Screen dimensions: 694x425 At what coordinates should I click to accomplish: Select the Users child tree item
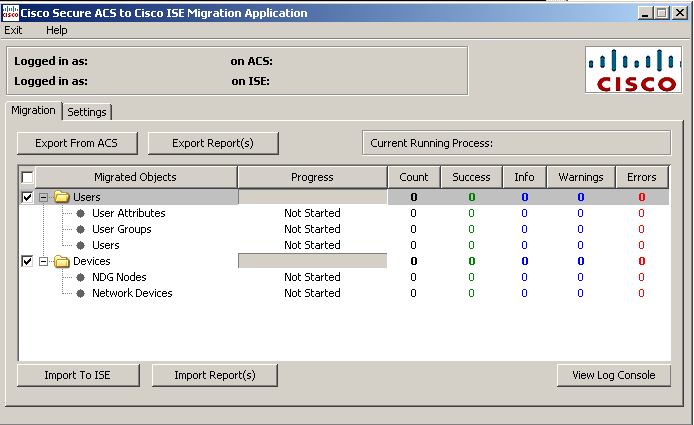(x=106, y=245)
